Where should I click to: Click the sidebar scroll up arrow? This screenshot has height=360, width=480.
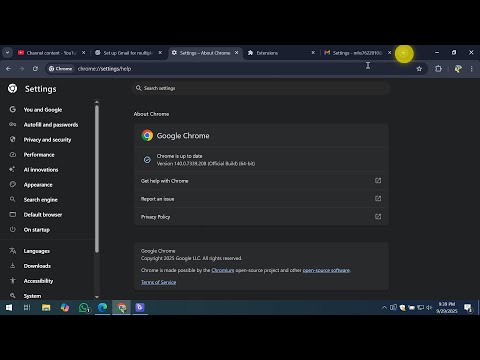pyautogui.click(x=97, y=102)
